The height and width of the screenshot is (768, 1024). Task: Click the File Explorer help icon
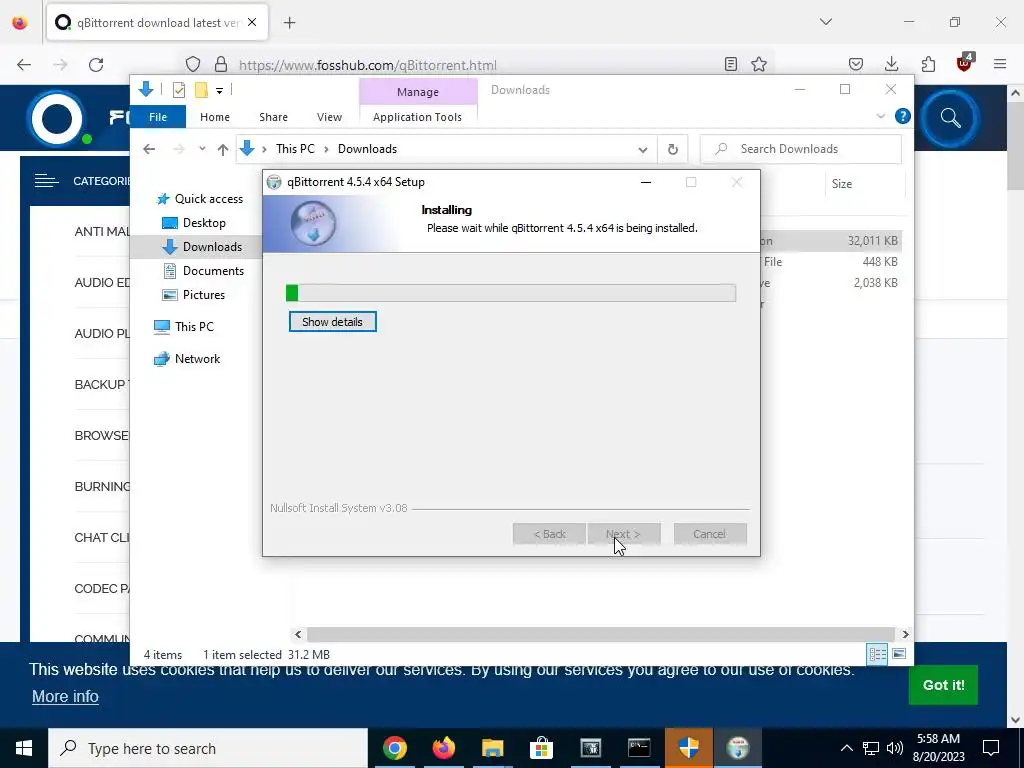903,116
